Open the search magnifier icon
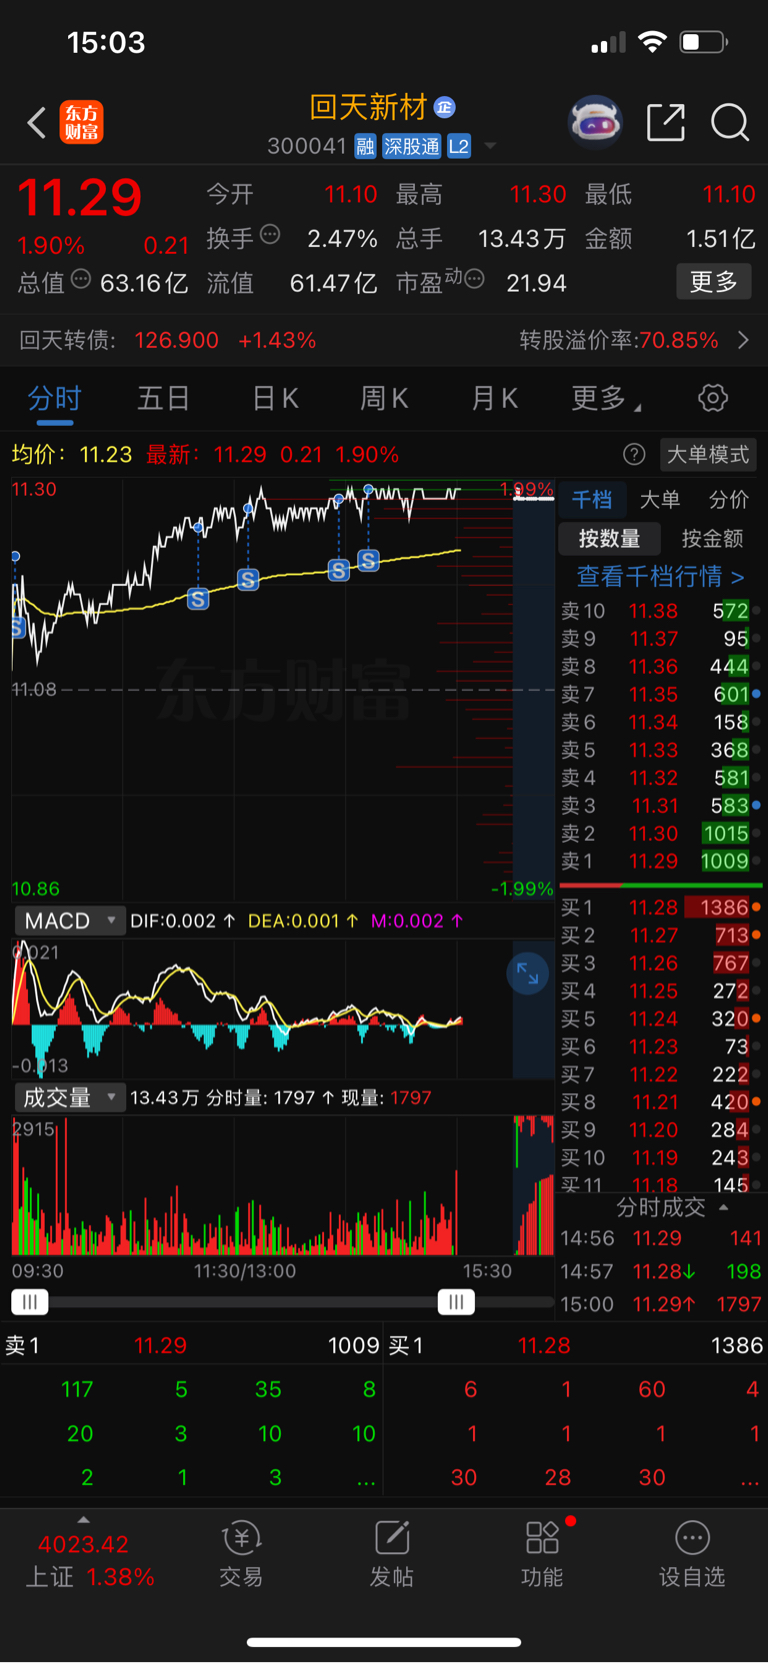 point(730,122)
